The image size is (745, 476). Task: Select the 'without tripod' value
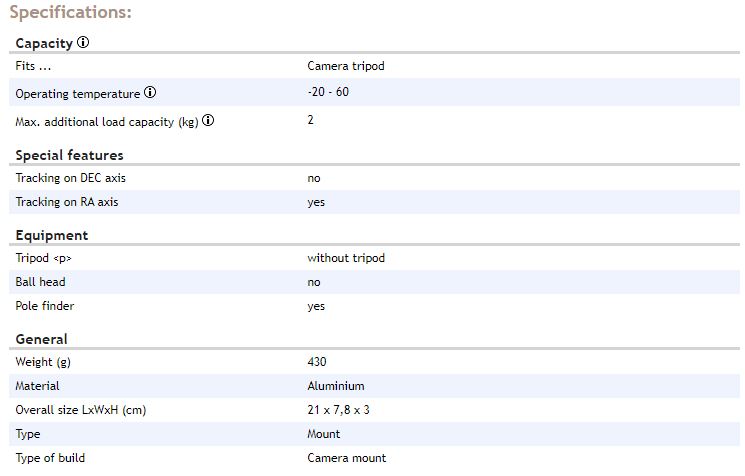(346, 258)
